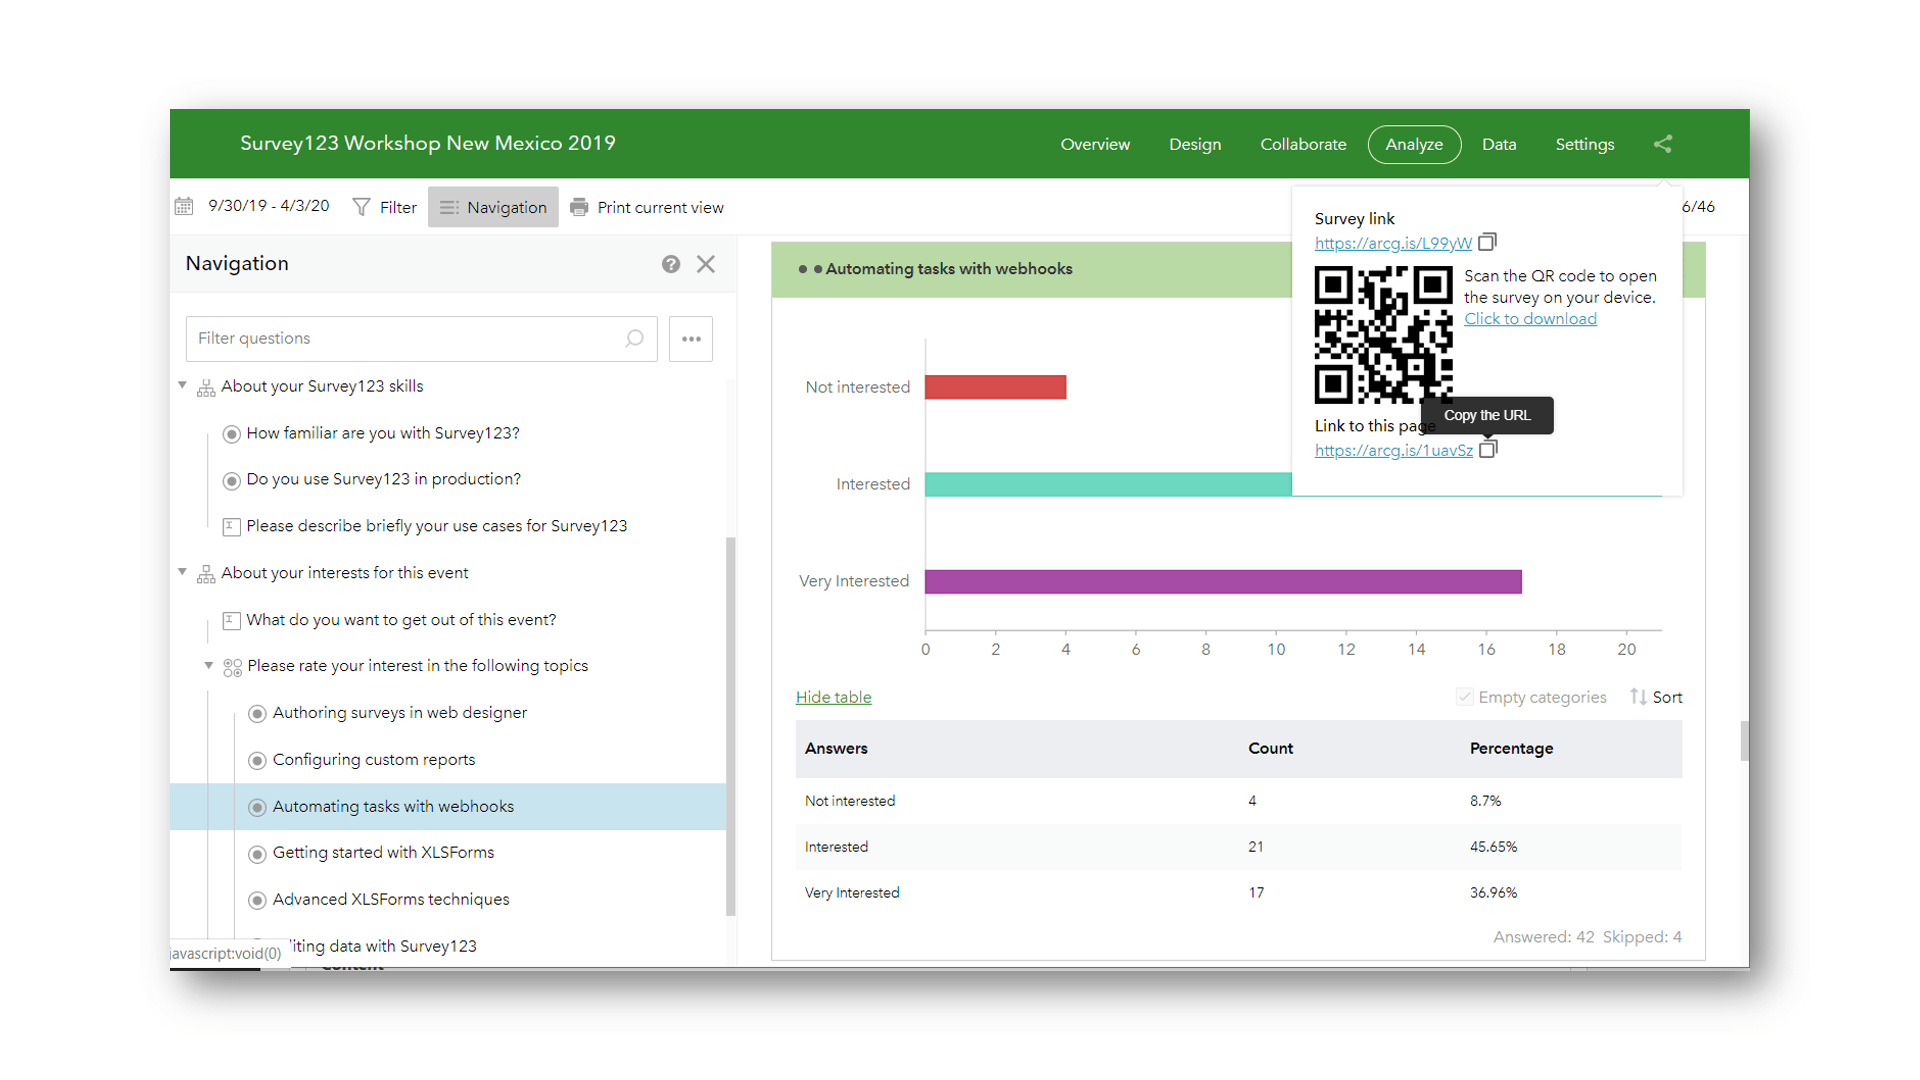Open the Collaborate tab
The width and height of the screenshot is (1920, 1080).
(1303, 144)
